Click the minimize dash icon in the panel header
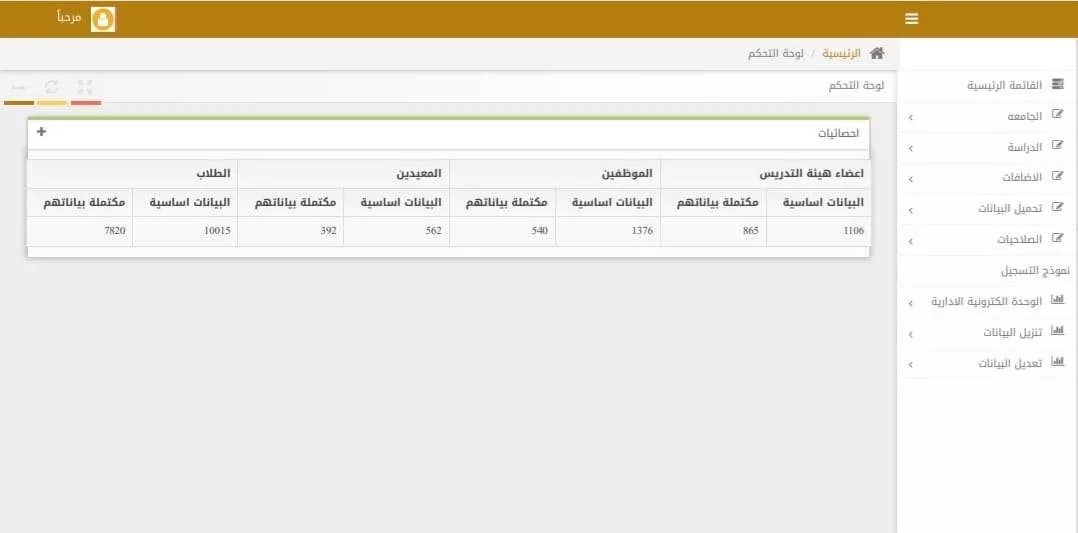 (x=19, y=87)
